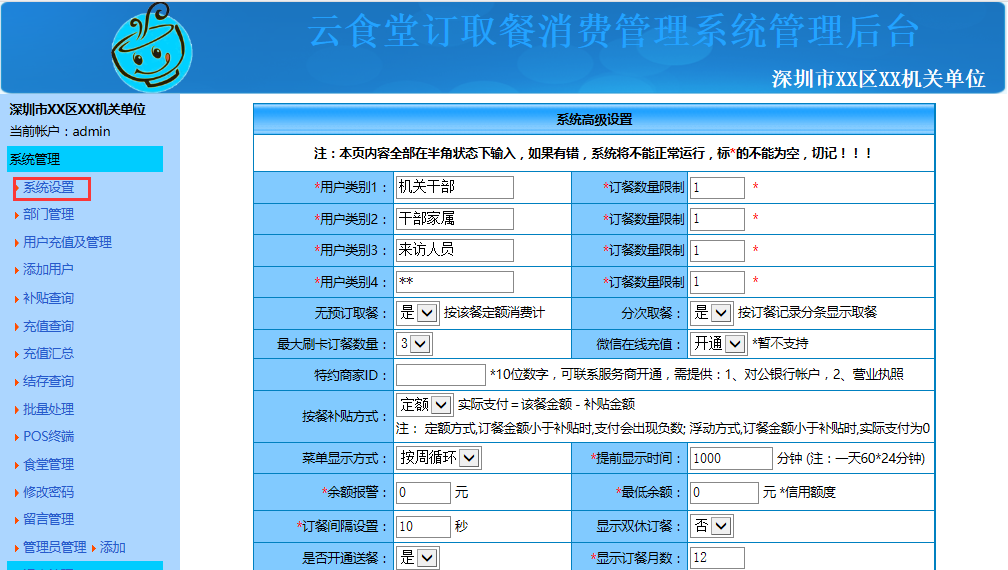Select the 系统管理 menu header
Image resolution: width=1008 pixels, height=570 pixels.
35,159
